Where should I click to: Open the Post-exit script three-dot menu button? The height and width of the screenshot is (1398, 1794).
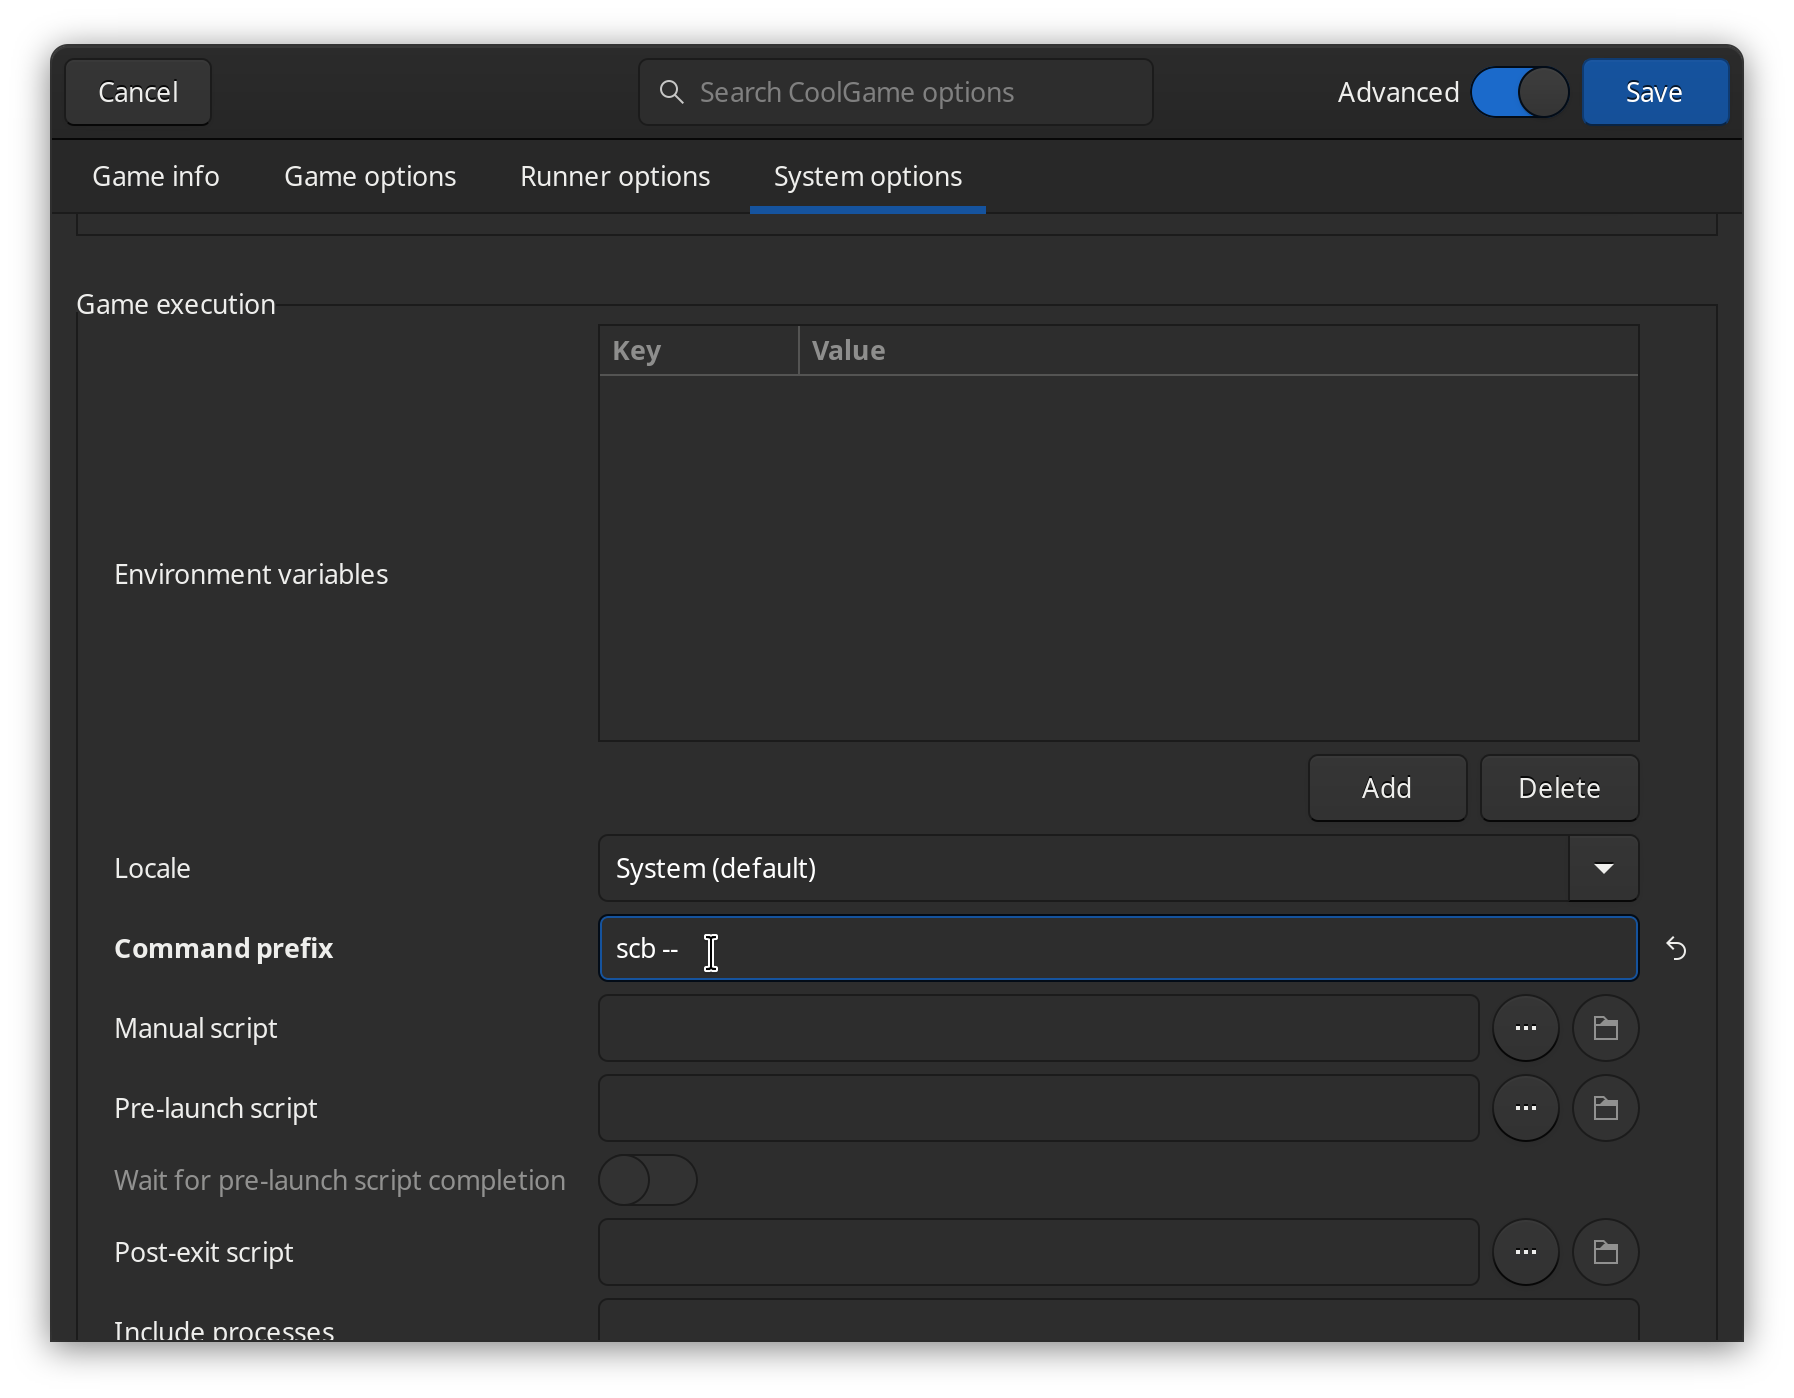(x=1525, y=1252)
